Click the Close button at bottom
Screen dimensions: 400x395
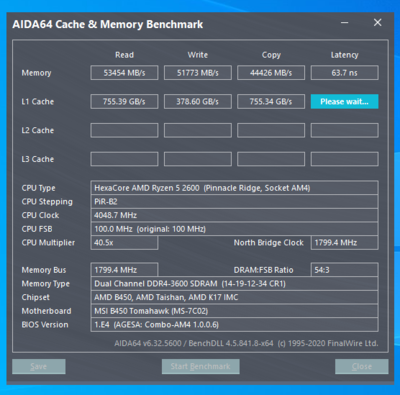[x=362, y=366]
